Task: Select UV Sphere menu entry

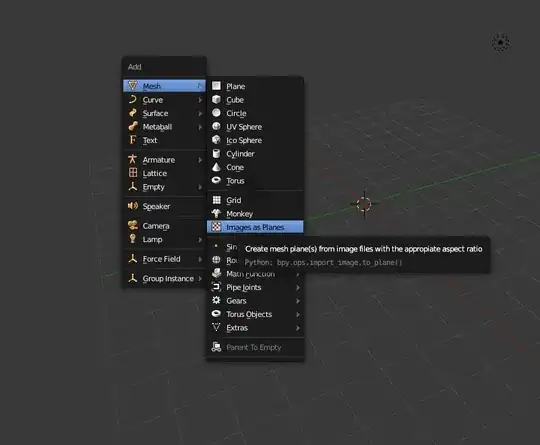Action: [255, 127]
